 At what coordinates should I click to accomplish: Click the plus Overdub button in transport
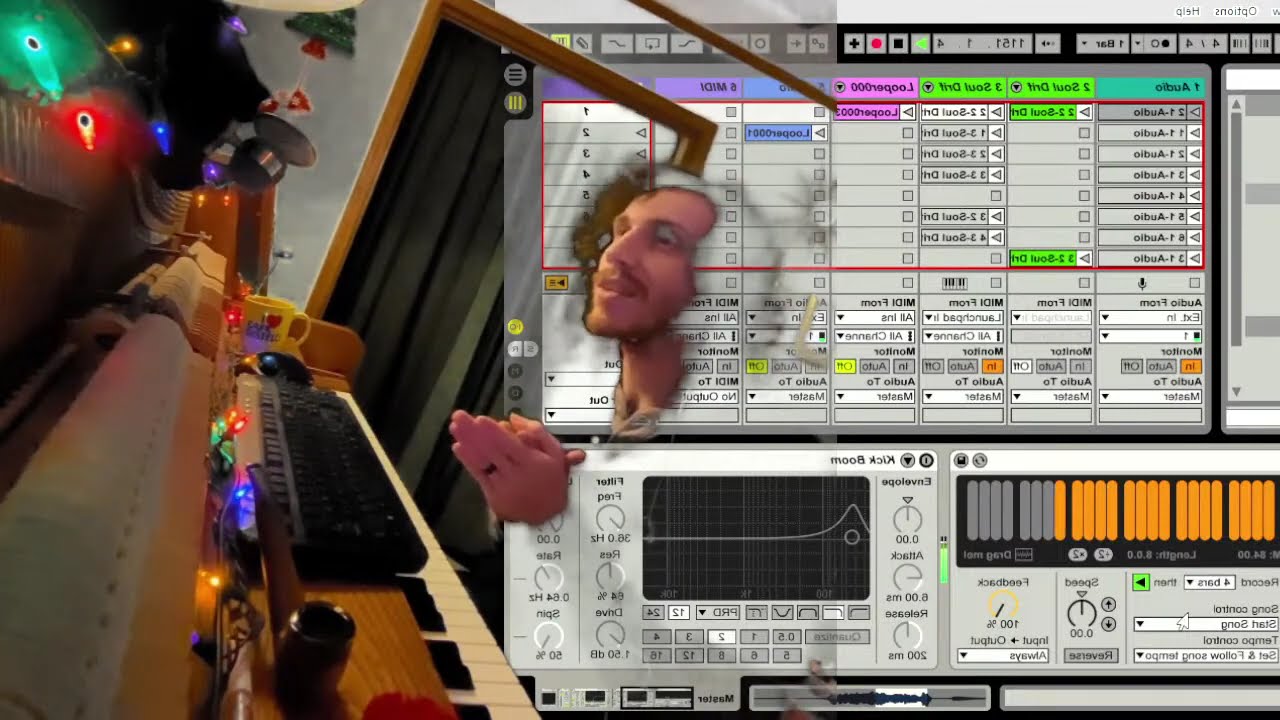coord(853,43)
